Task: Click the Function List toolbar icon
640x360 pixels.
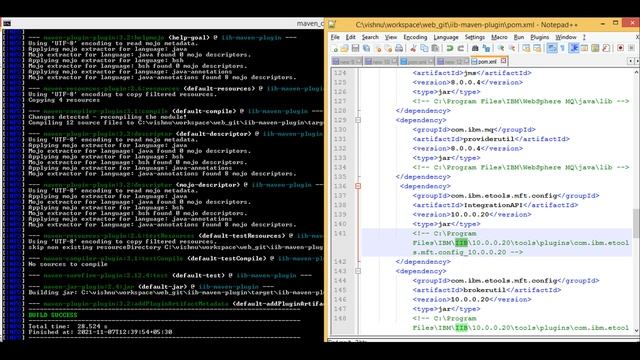Action: 606,49
